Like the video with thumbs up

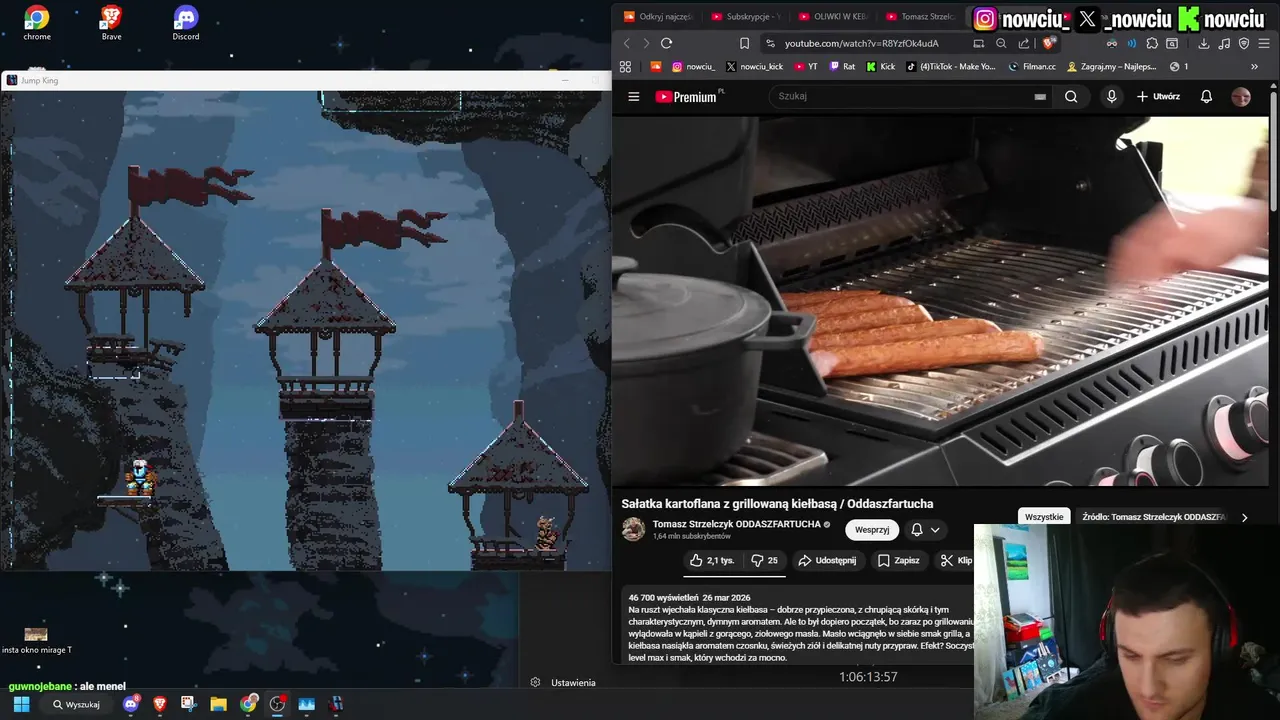pos(712,560)
